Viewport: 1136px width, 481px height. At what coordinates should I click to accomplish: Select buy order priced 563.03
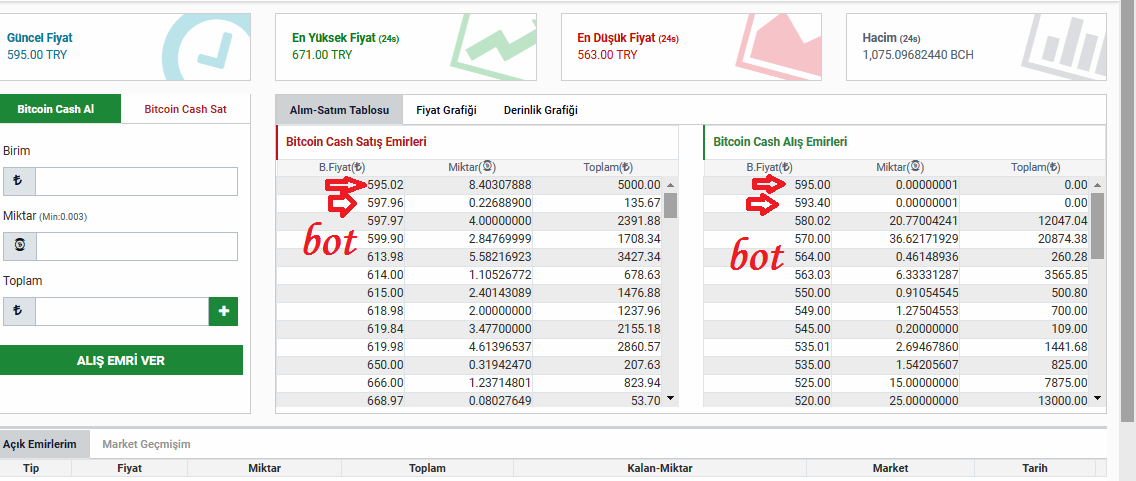(897, 275)
